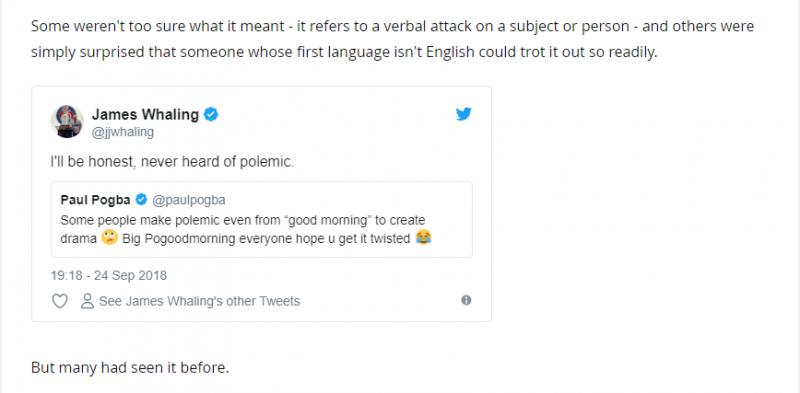Click the crying-laughing emoji
Image resolution: width=800 pixels, height=393 pixels.
tap(423, 237)
